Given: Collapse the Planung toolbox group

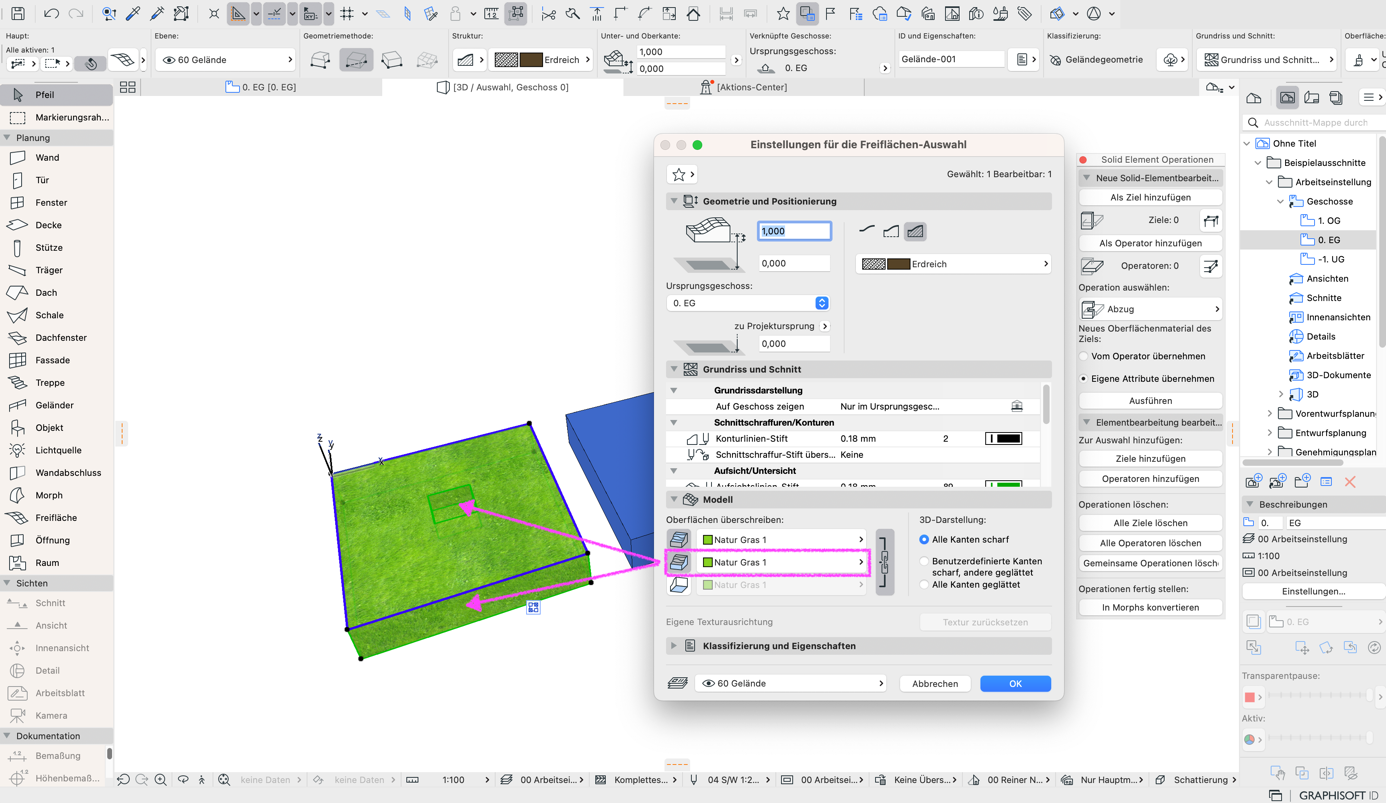Looking at the screenshot, I should click(x=7, y=138).
